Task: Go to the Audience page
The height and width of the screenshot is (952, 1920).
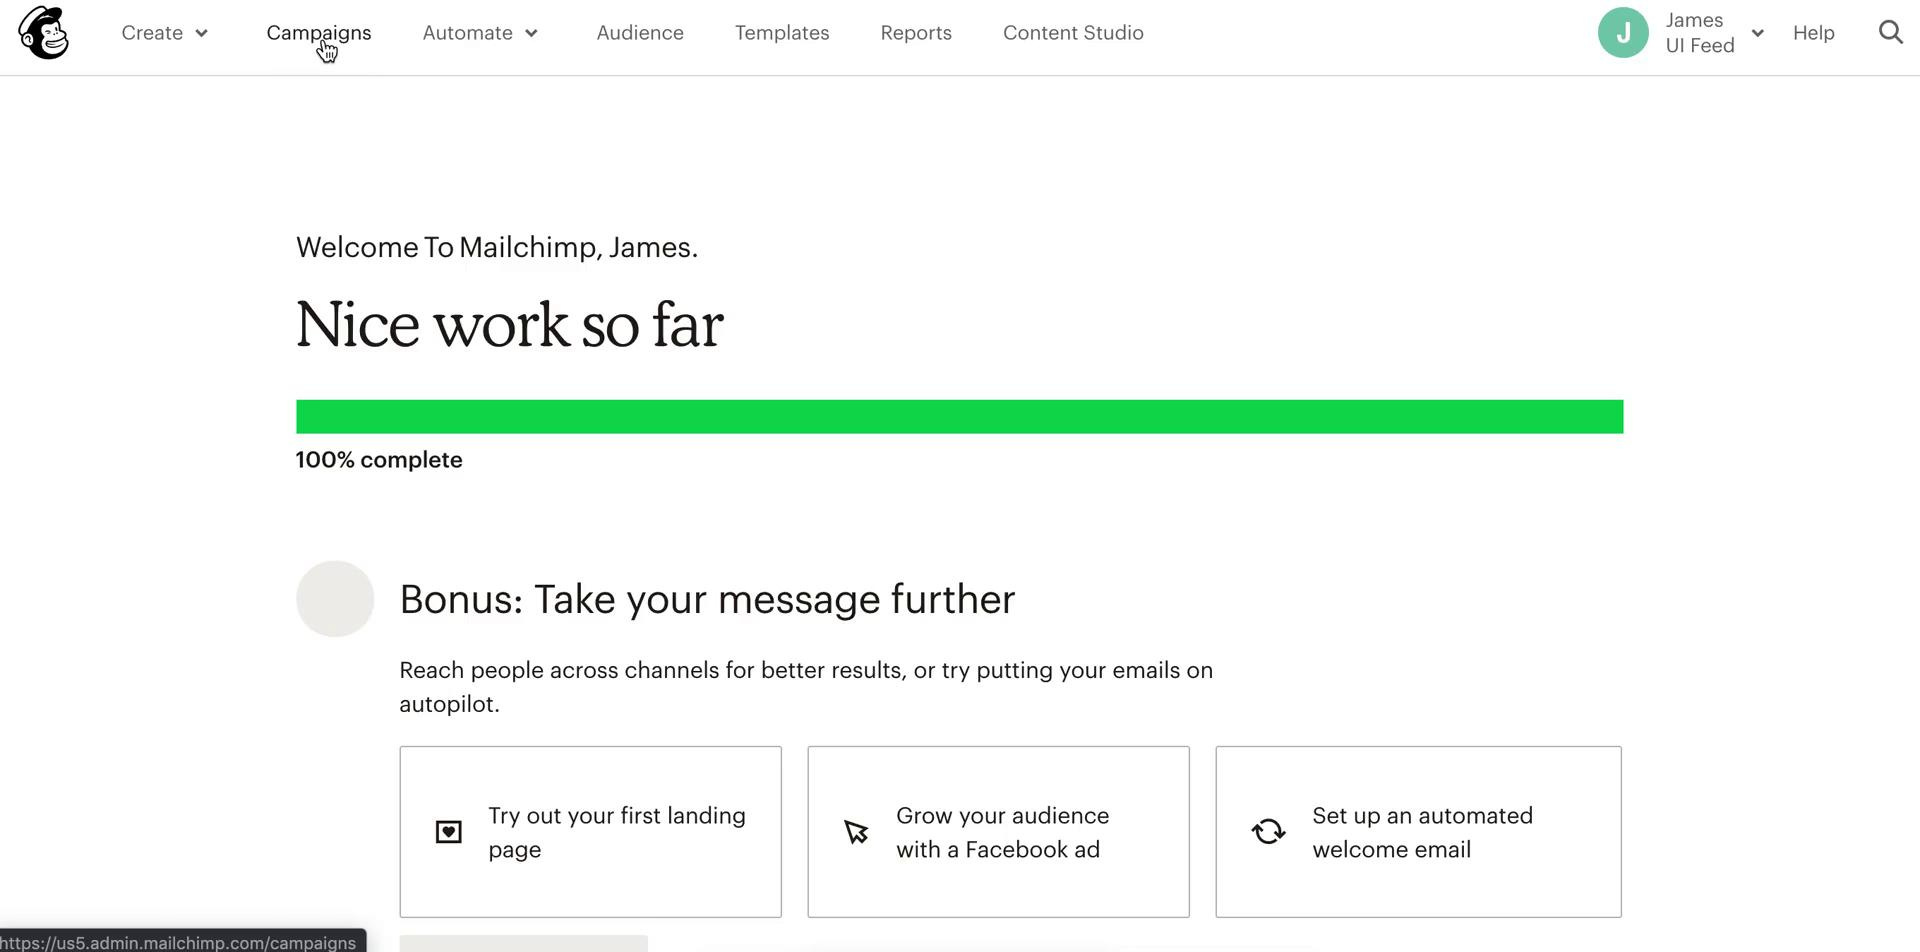Action: [x=640, y=33]
